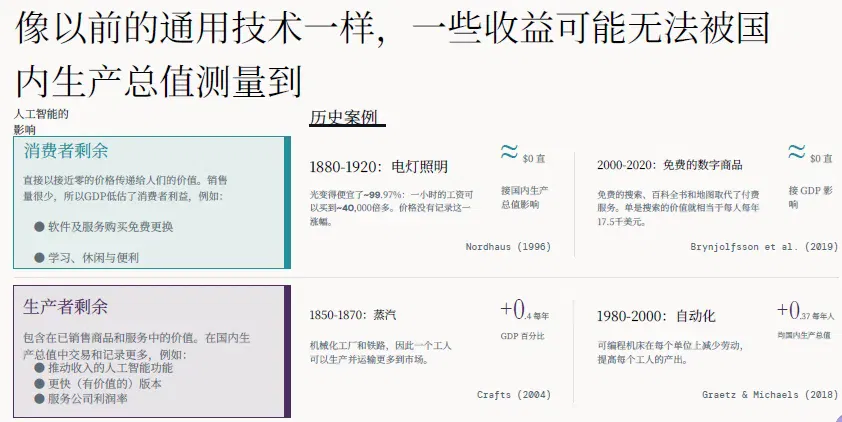Click bullet 学习、休闲与便利
The width and height of the screenshot is (842, 422).
86,258
